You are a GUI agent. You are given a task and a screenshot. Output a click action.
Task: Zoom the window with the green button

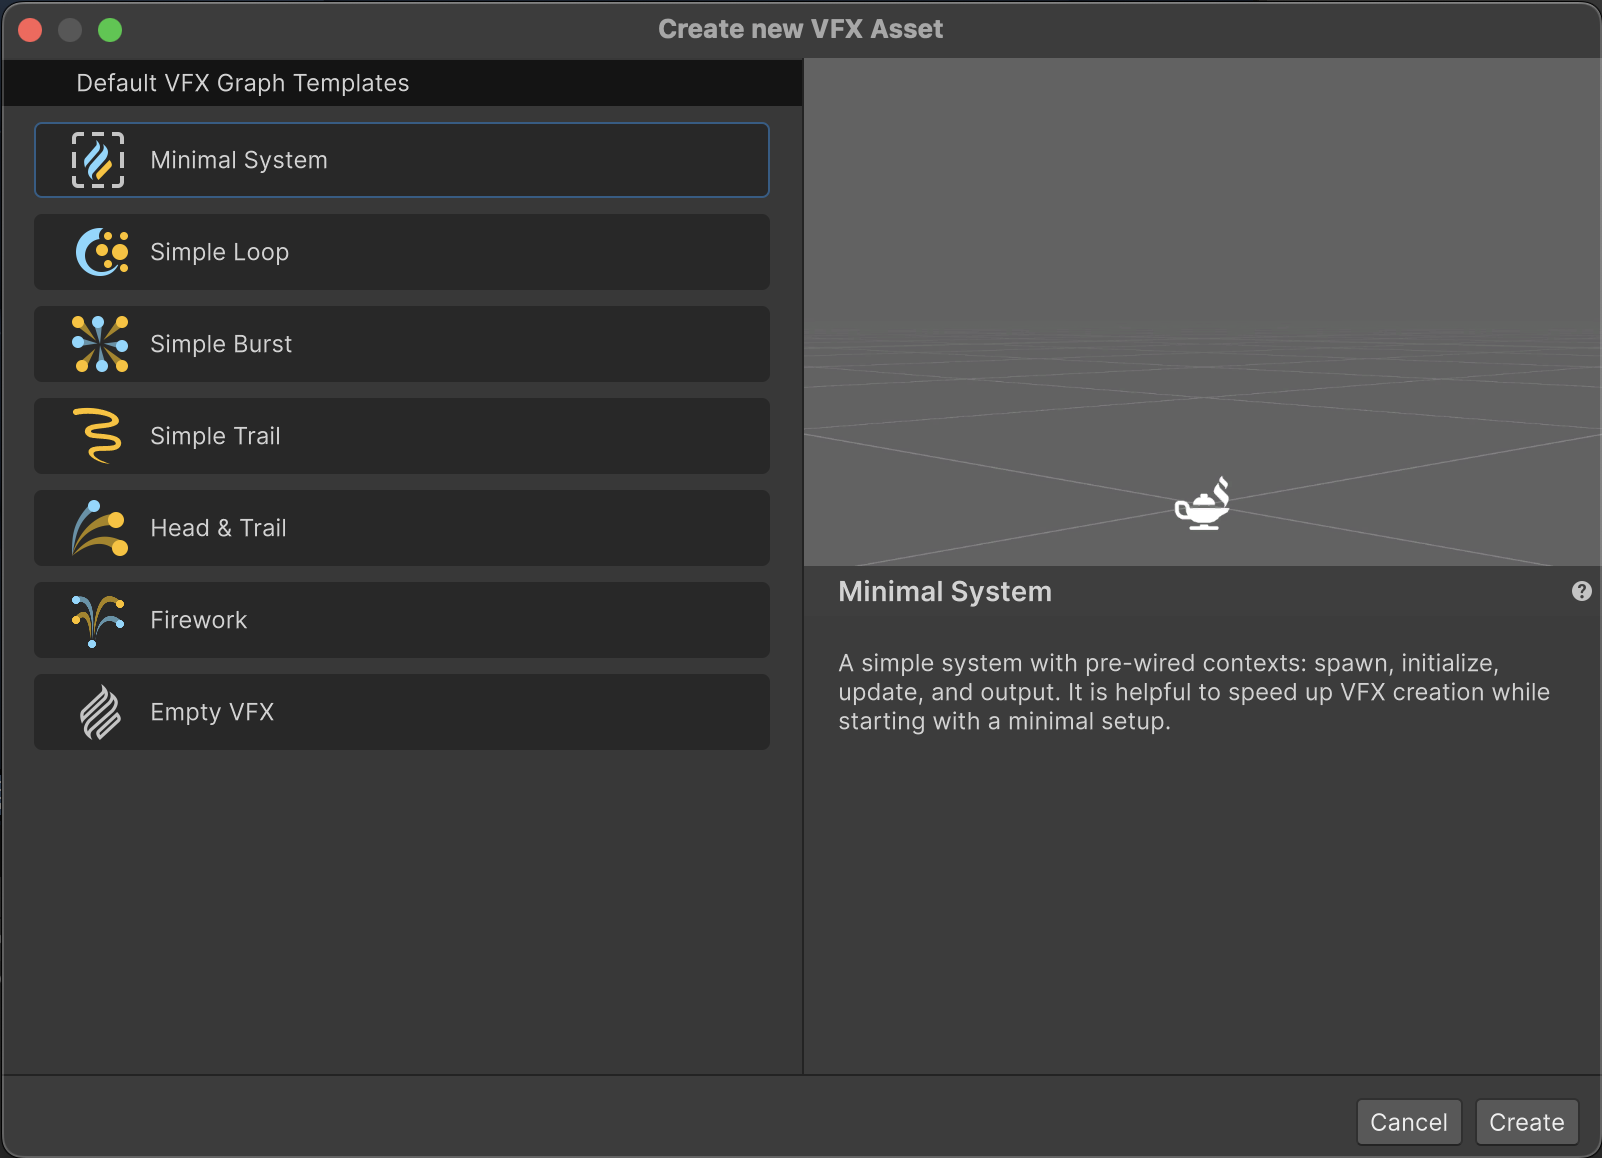pos(110,30)
